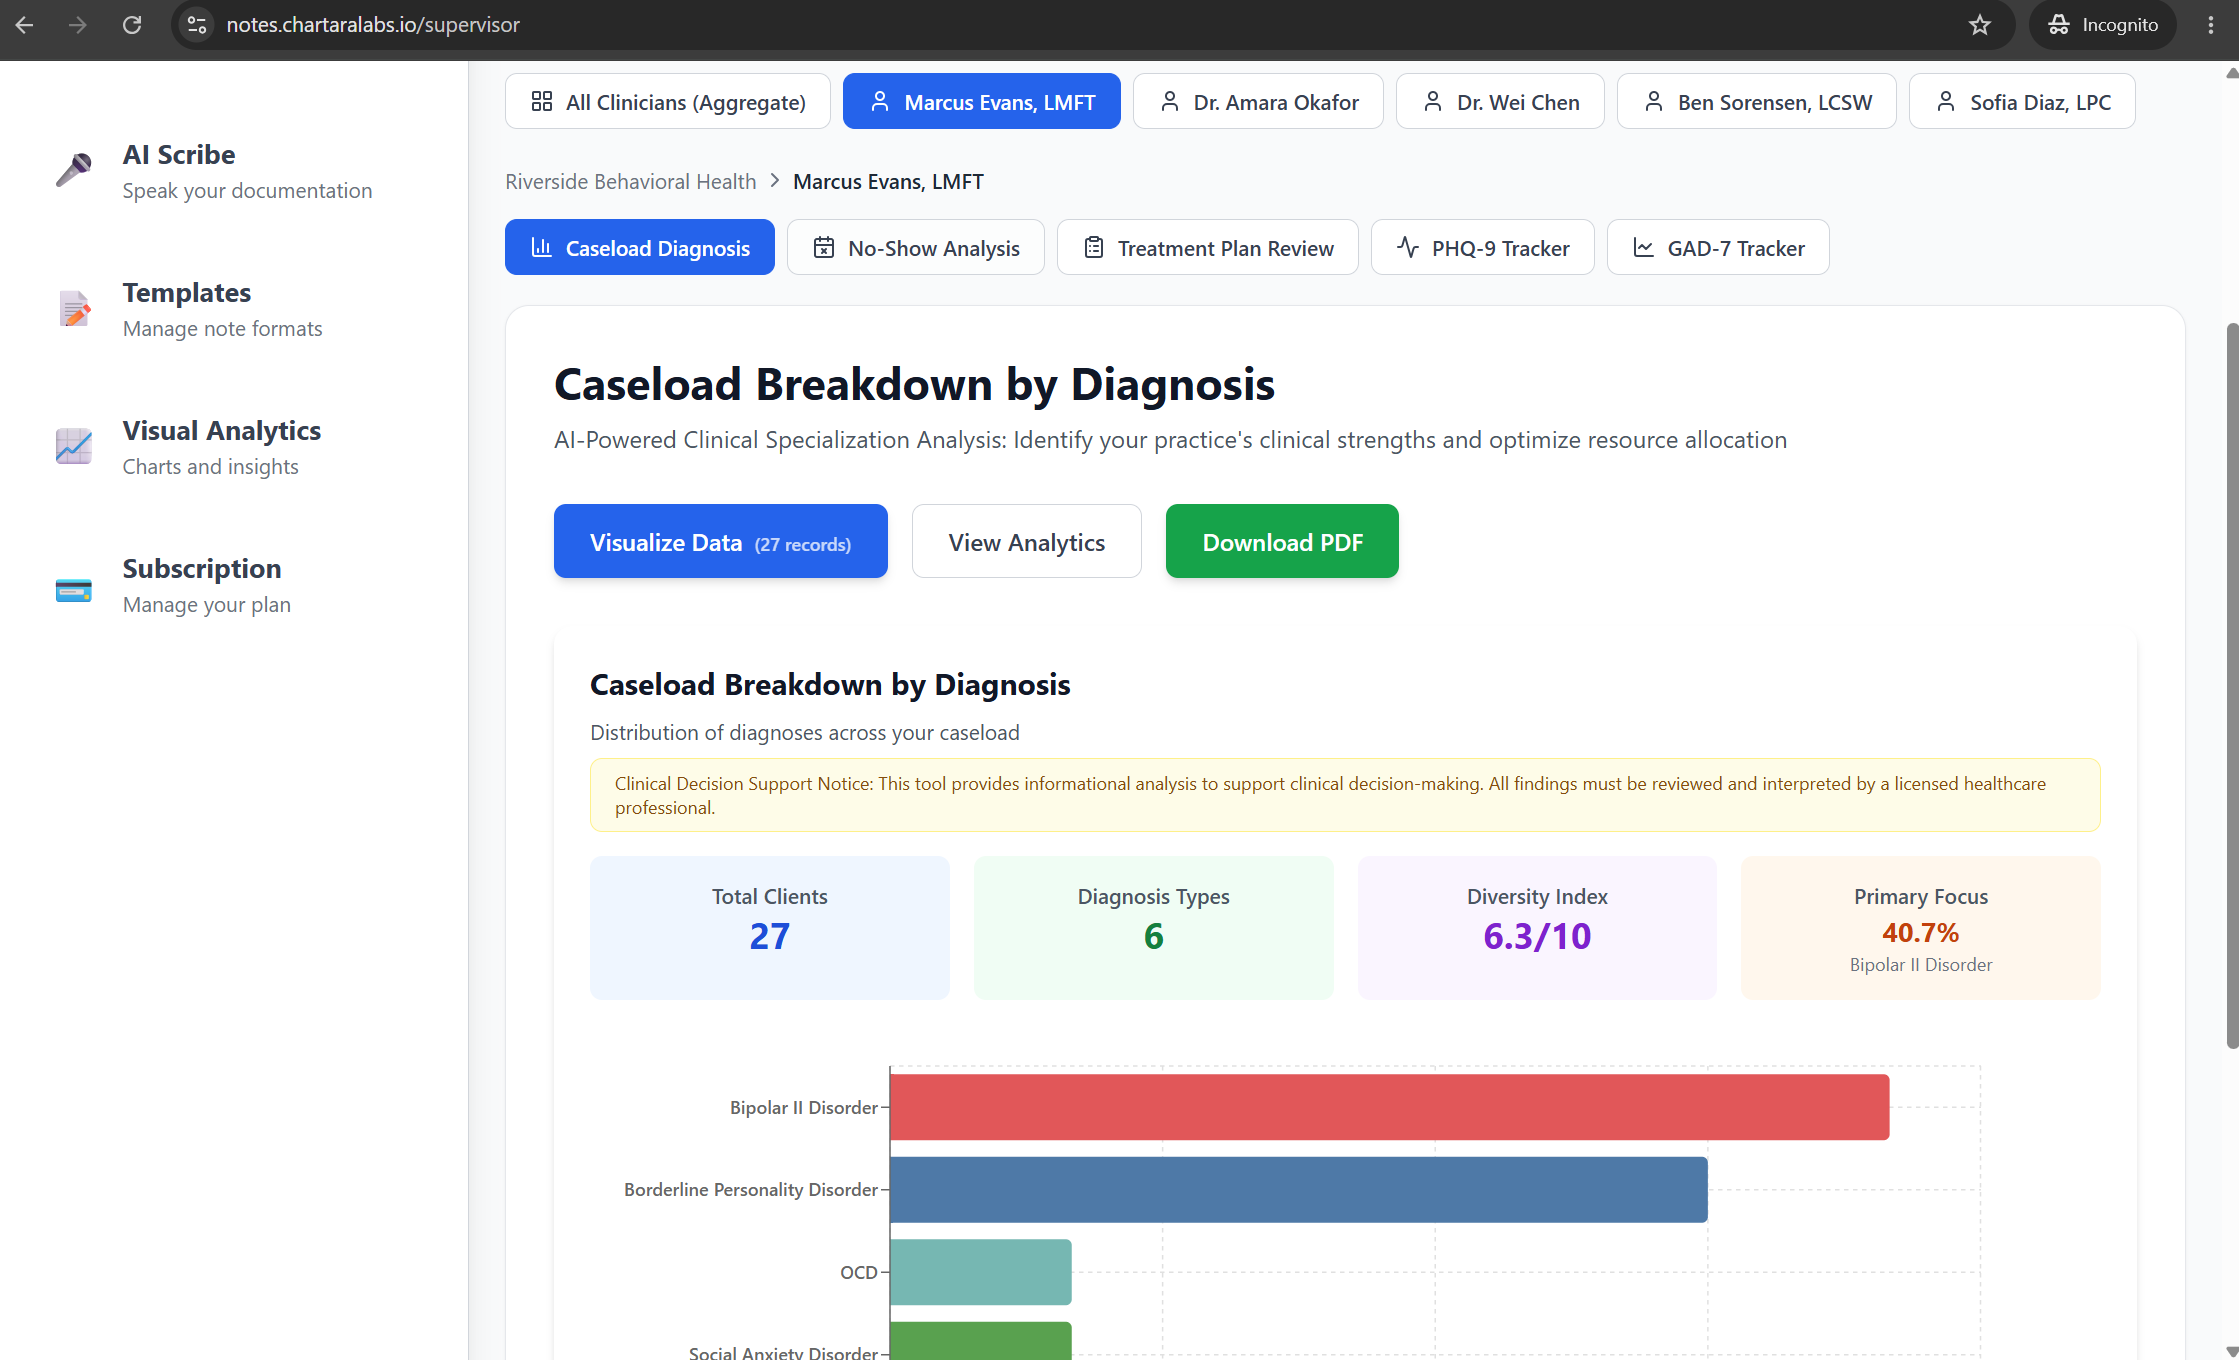This screenshot has height=1360, width=2239.
Task: Click grid icon on All Clinicians tab
Action: (542, 101)
